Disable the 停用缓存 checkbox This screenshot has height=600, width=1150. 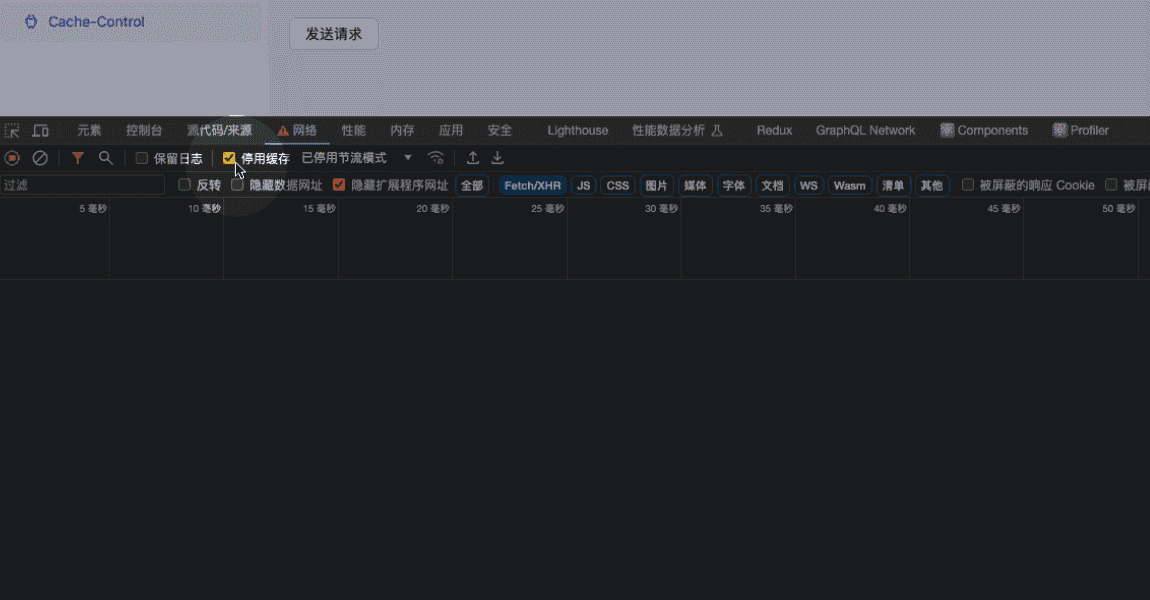[229, 157]
